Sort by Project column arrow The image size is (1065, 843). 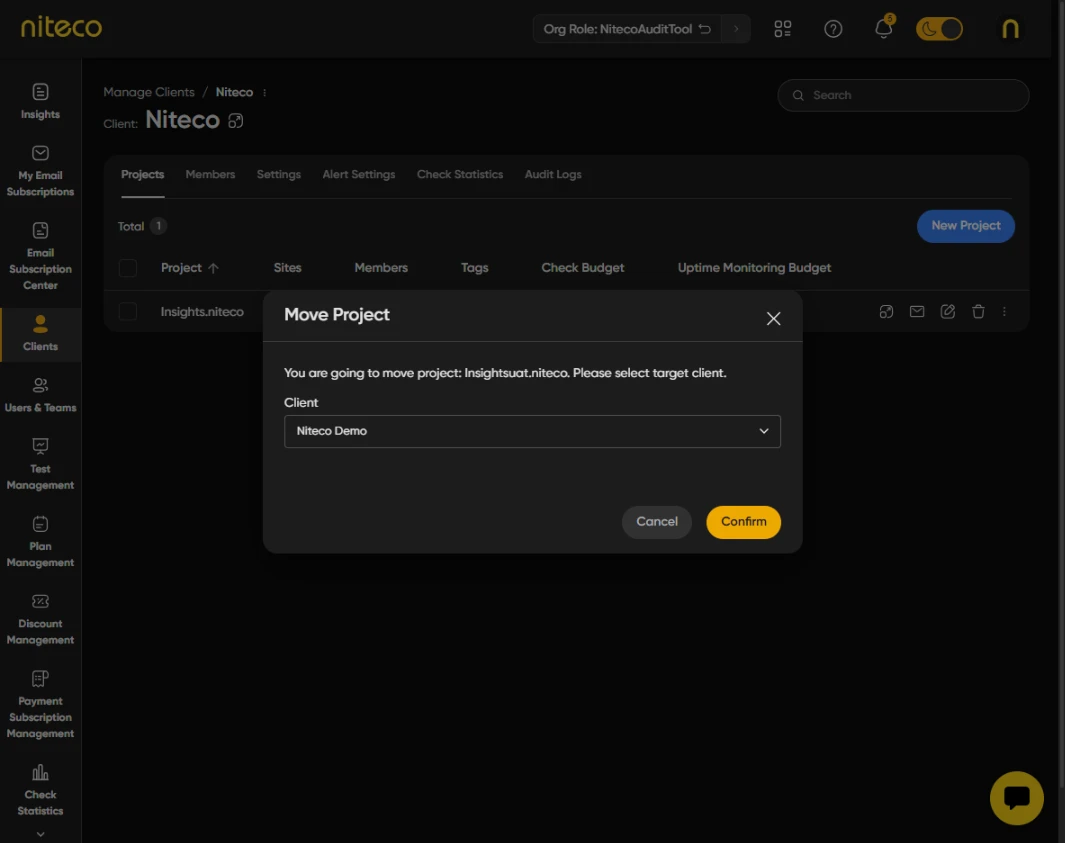click(x=213, y=268)
